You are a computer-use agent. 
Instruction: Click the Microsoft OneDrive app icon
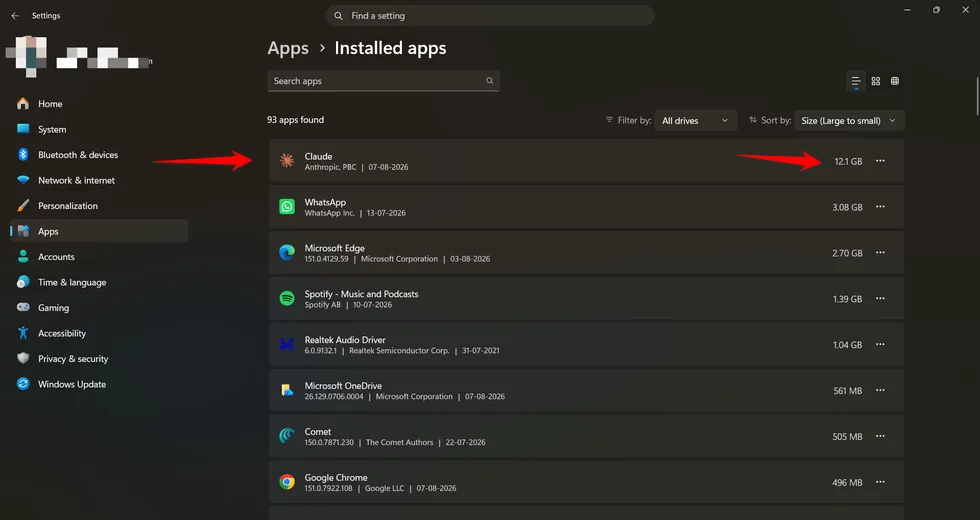click(287, 391)
